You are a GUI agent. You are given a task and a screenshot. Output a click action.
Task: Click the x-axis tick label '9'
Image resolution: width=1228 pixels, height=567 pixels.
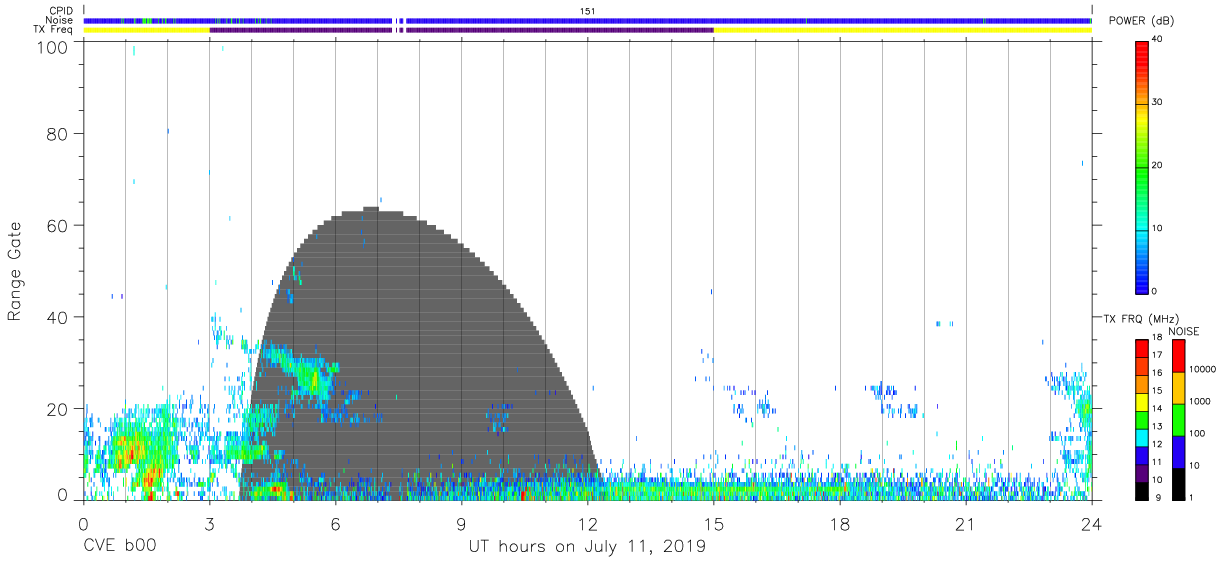pos(461,524)
